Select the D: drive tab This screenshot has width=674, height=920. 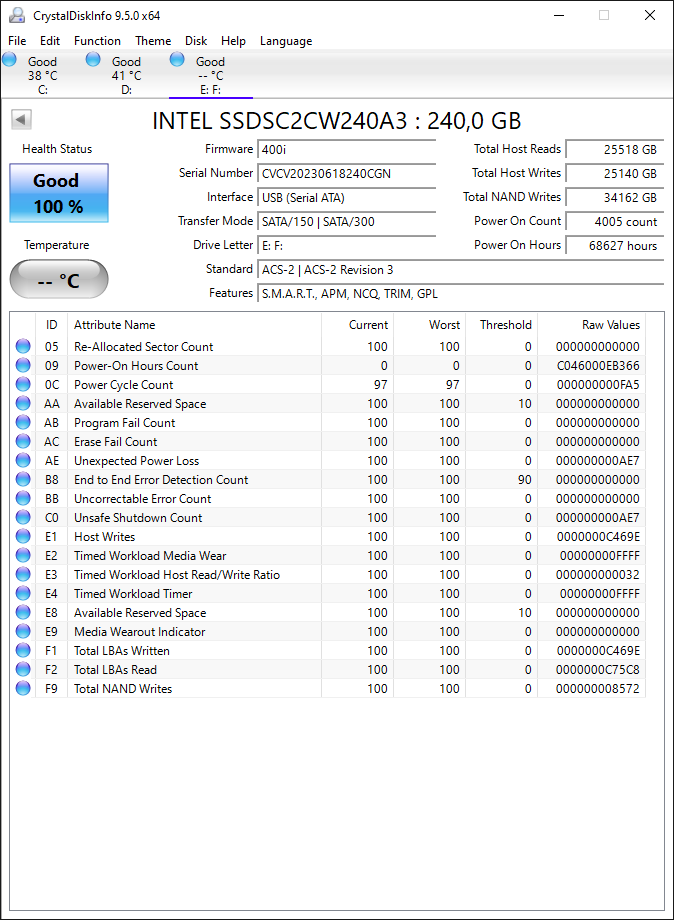coord(126,75)
